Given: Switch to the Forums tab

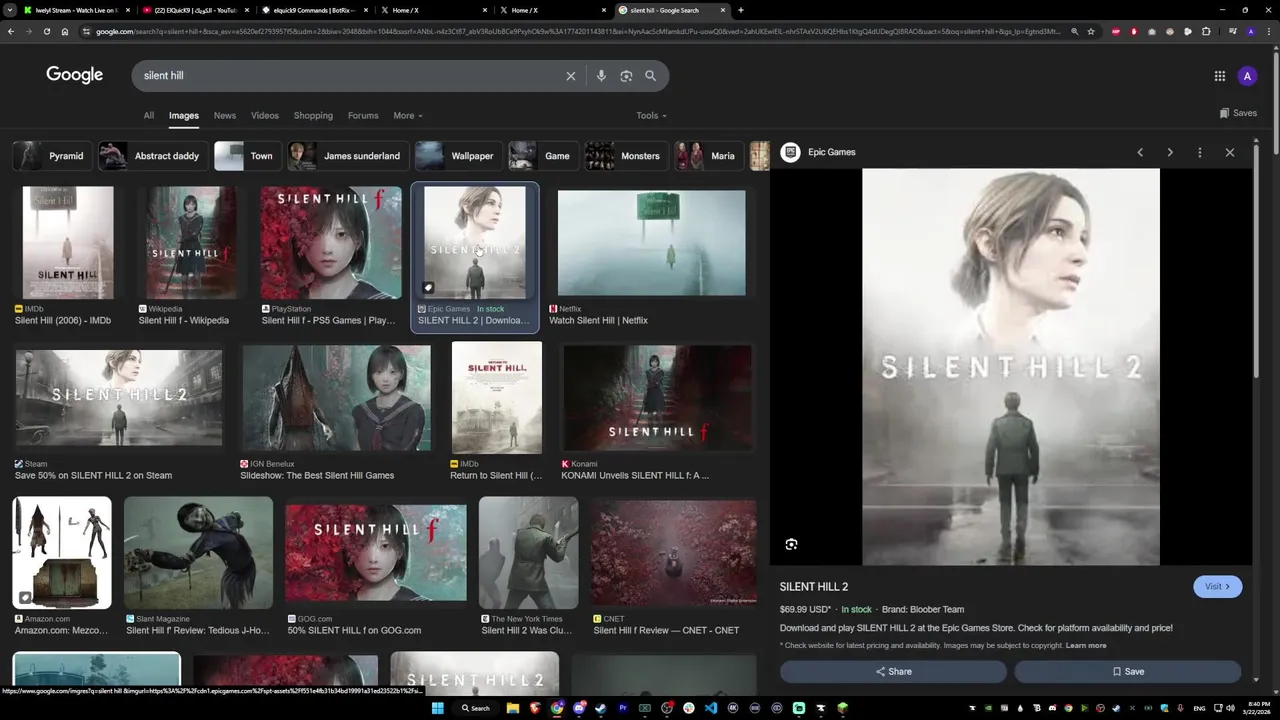Looking at the screenshot, I should point(363,116).
